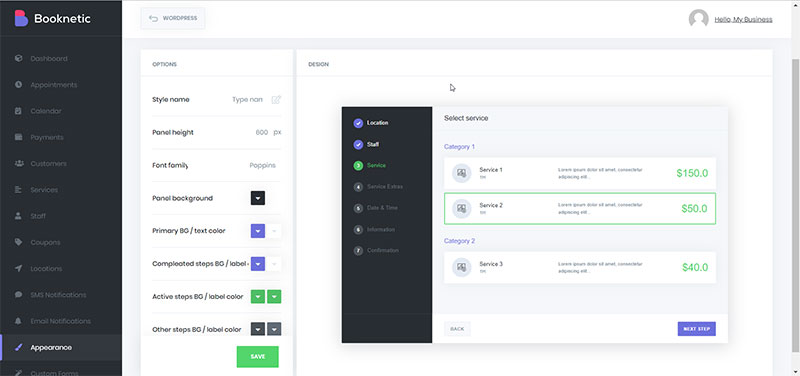Click the Payments card icon
800x376 pixels.
(19, 137)
